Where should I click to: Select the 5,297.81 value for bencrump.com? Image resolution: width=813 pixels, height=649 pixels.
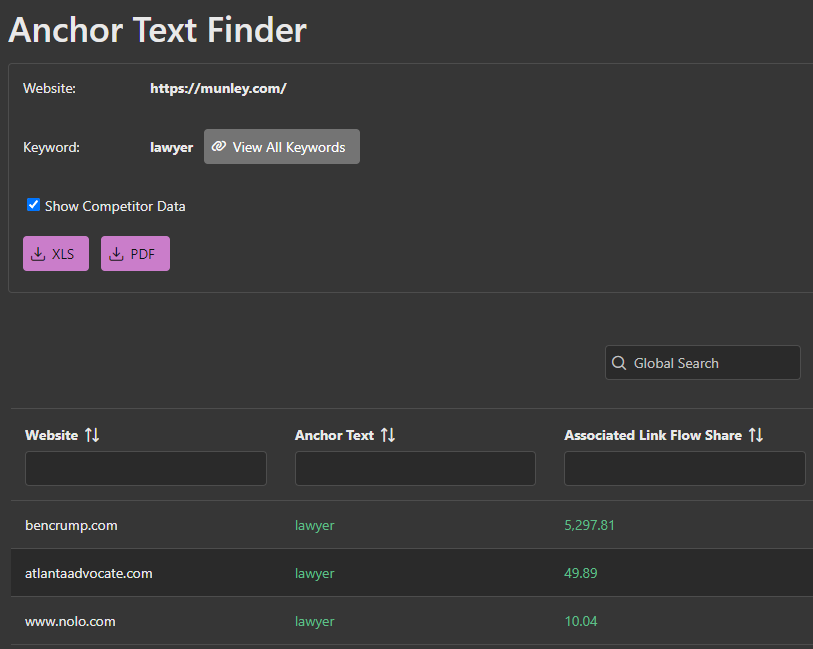click(588, 525)
